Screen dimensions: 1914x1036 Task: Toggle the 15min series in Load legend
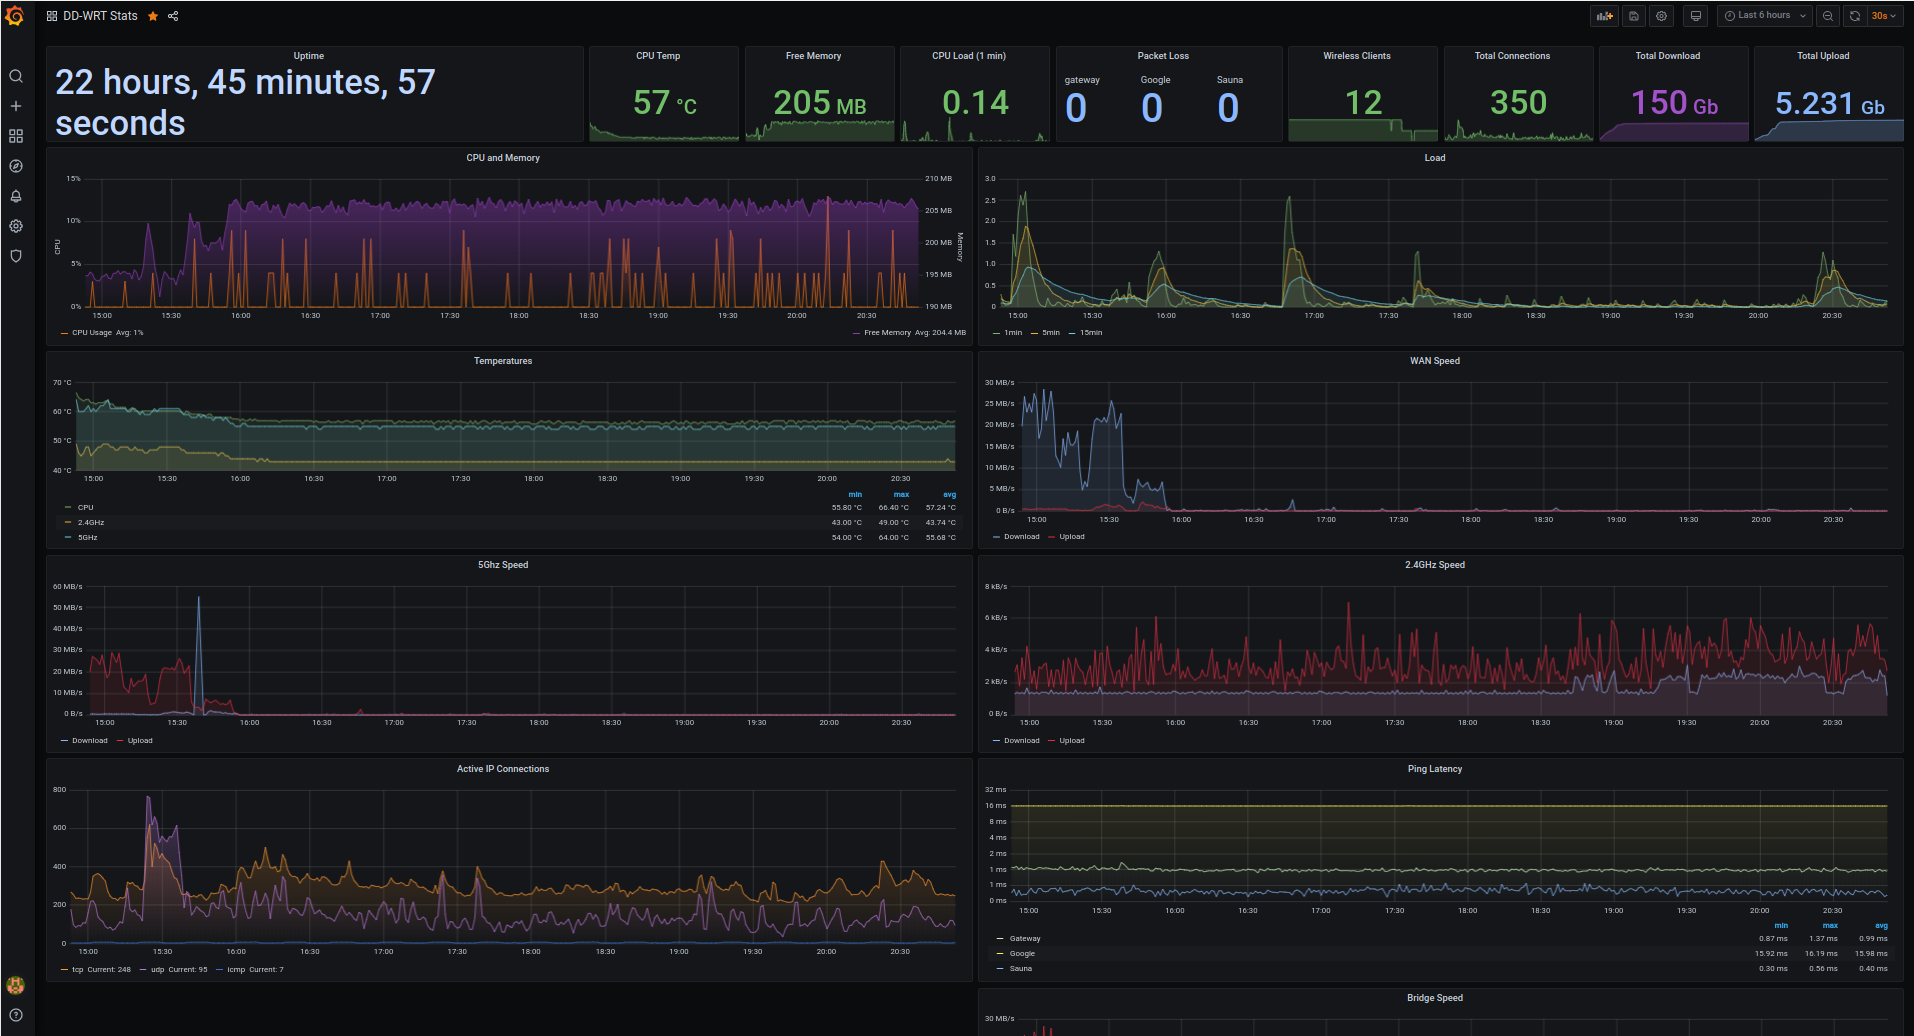pyautogui.click(x=1091, y=333)
